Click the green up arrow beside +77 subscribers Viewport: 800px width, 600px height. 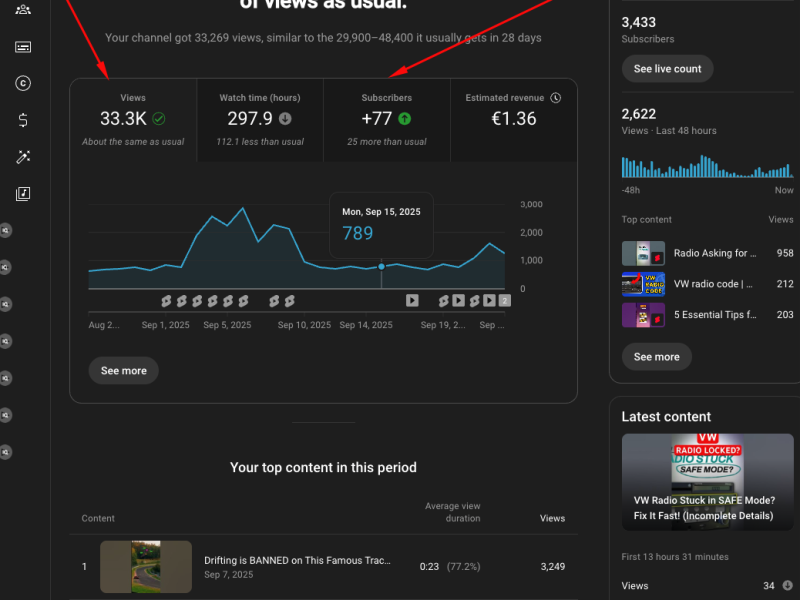[404, 119]
